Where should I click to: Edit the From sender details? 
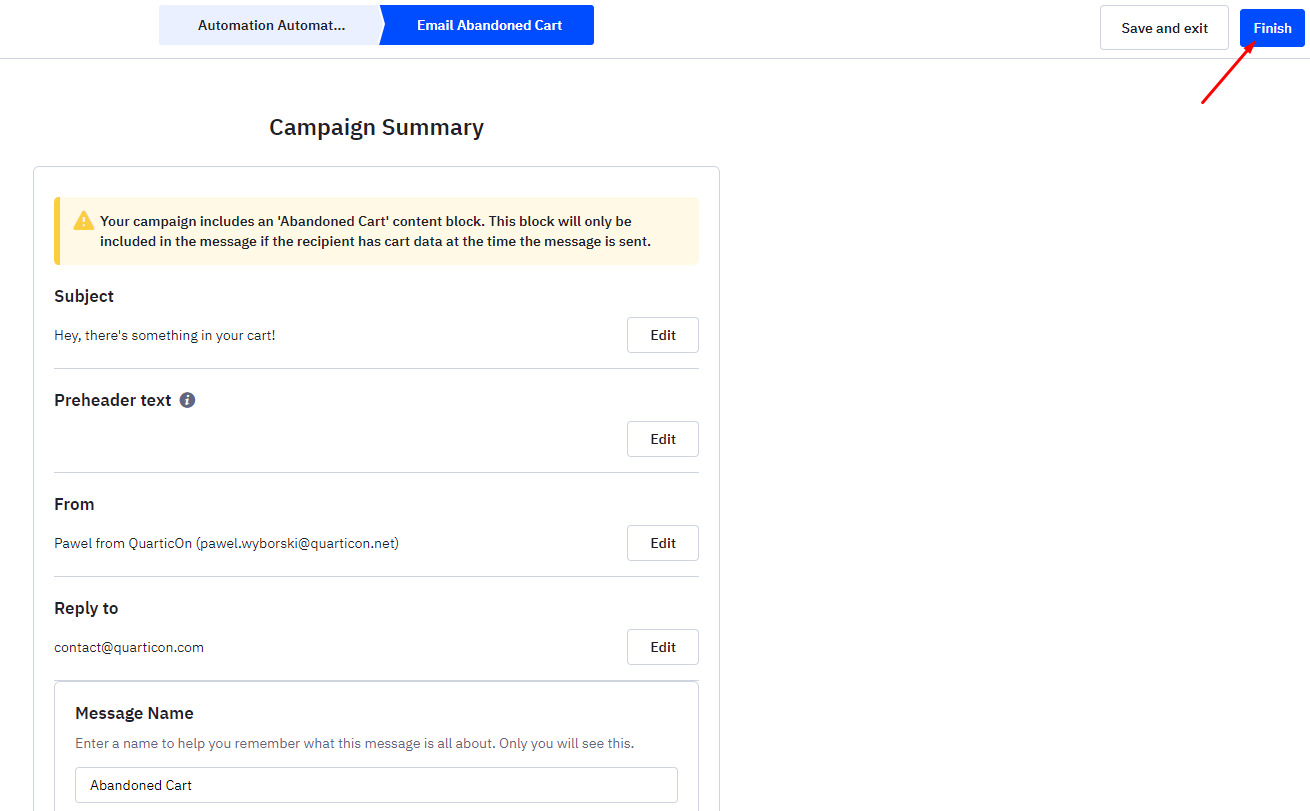tap(663, 543)
